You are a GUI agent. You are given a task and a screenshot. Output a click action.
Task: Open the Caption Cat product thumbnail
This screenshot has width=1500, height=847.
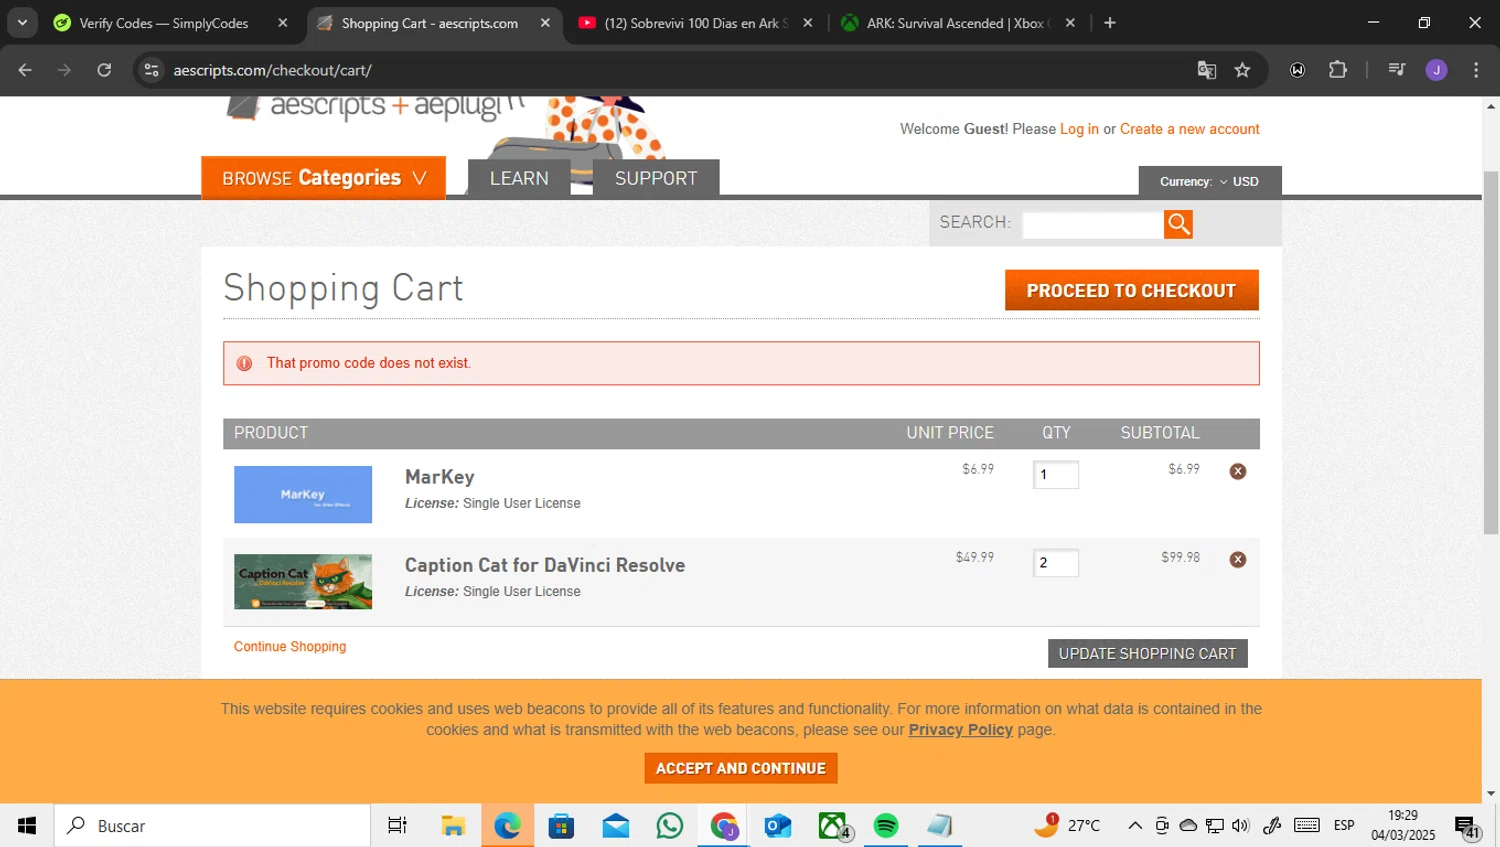point(303,582)
